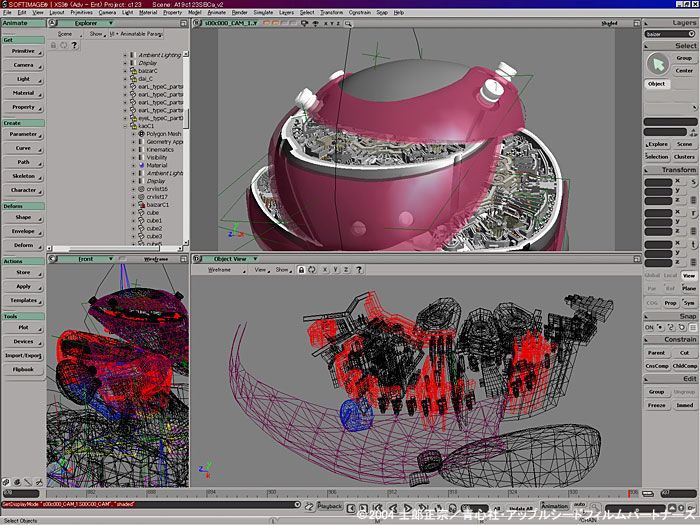This screenshot has height=525, width=700.
Task: Click the lock icon in Object View toolbar
Action: click(x=301, y=270)
